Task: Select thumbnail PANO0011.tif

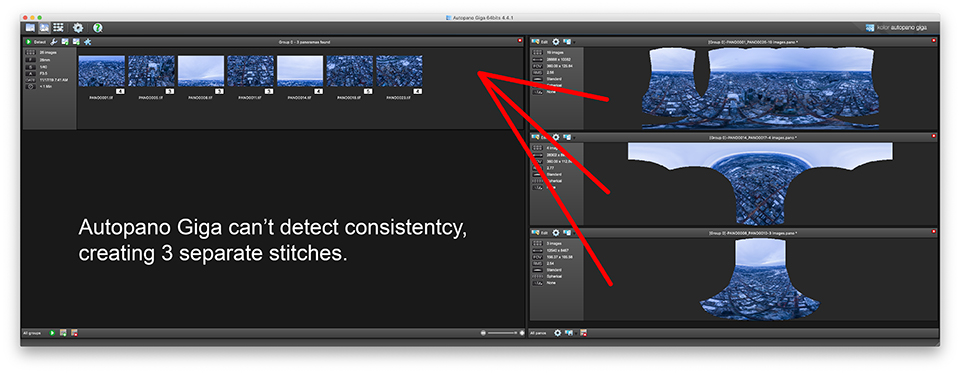Action: 250,71
